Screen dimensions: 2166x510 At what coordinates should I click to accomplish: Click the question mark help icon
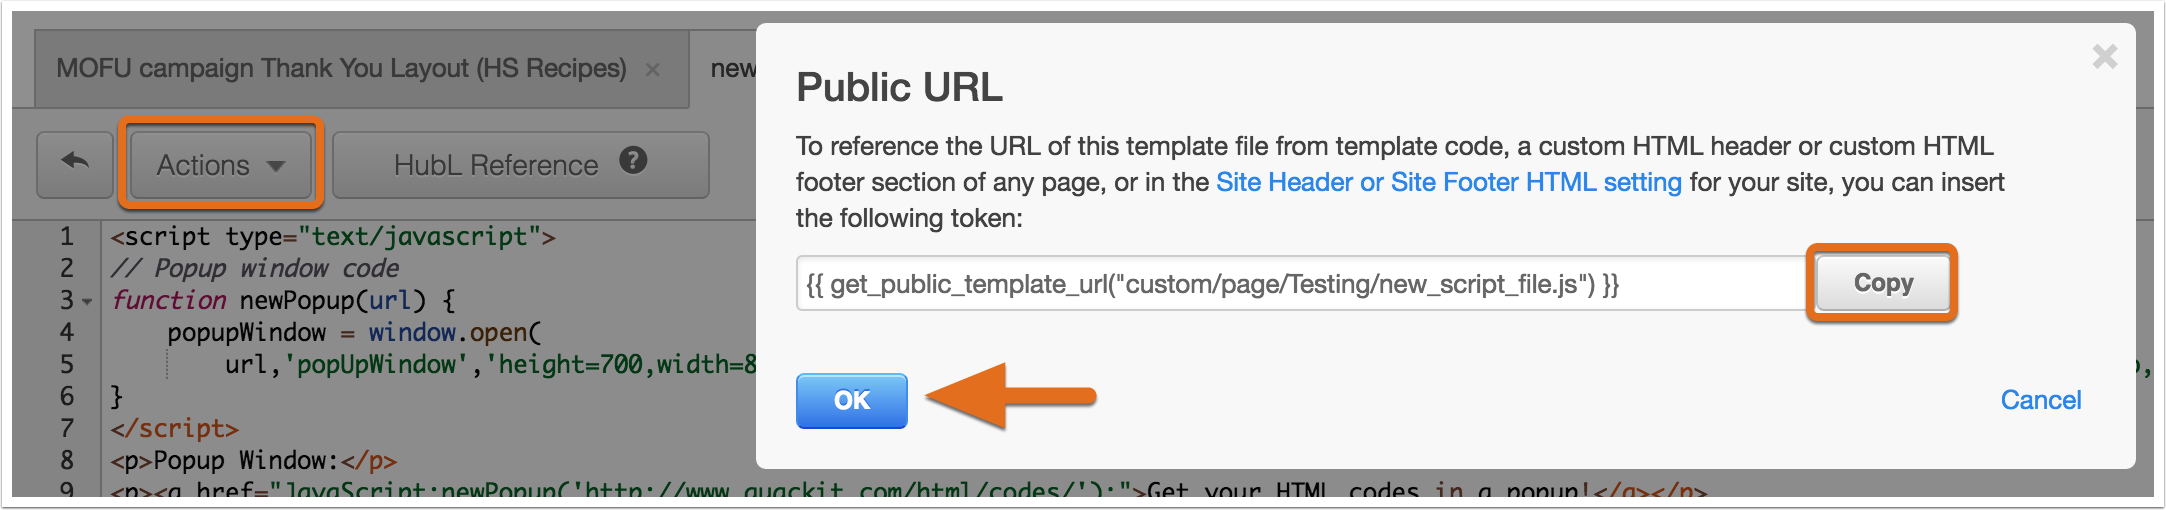coord(633,161)
